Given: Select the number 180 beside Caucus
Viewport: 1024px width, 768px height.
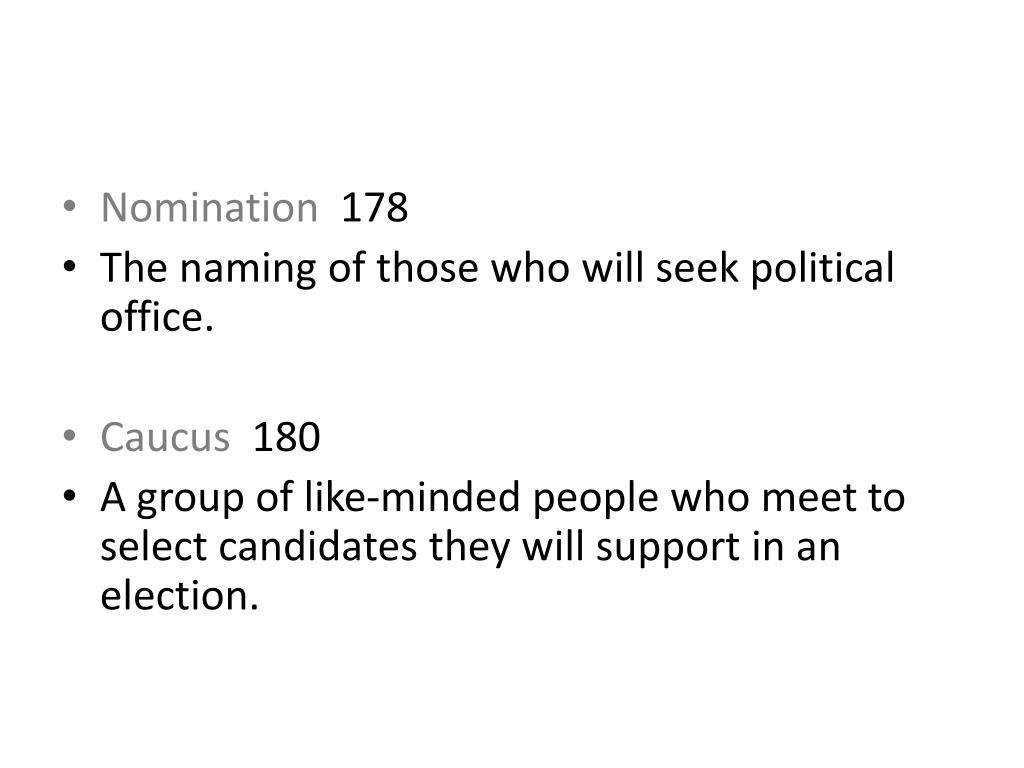Looking at the screenshot, I should (x=286, y=437).
